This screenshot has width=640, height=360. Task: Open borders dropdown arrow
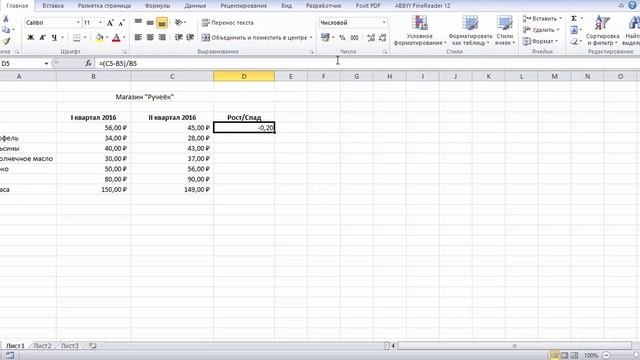pos(85,38)
